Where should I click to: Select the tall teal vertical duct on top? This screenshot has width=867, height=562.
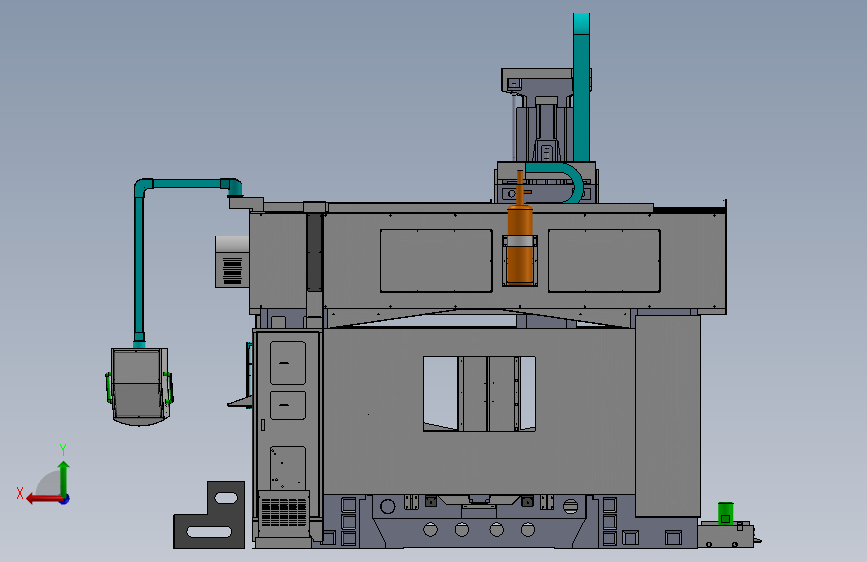coord(581,87)
